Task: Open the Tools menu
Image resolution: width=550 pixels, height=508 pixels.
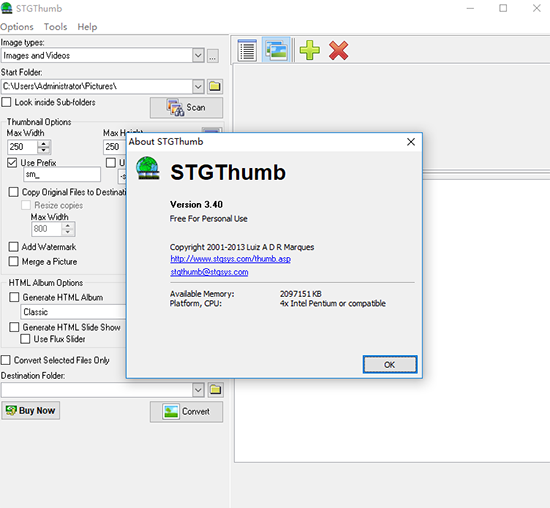Action: click(x=55, y=27)
